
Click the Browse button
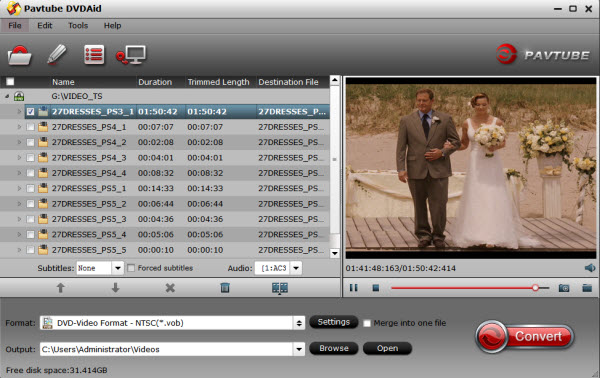pyautogui.click(x=334, y=348)
